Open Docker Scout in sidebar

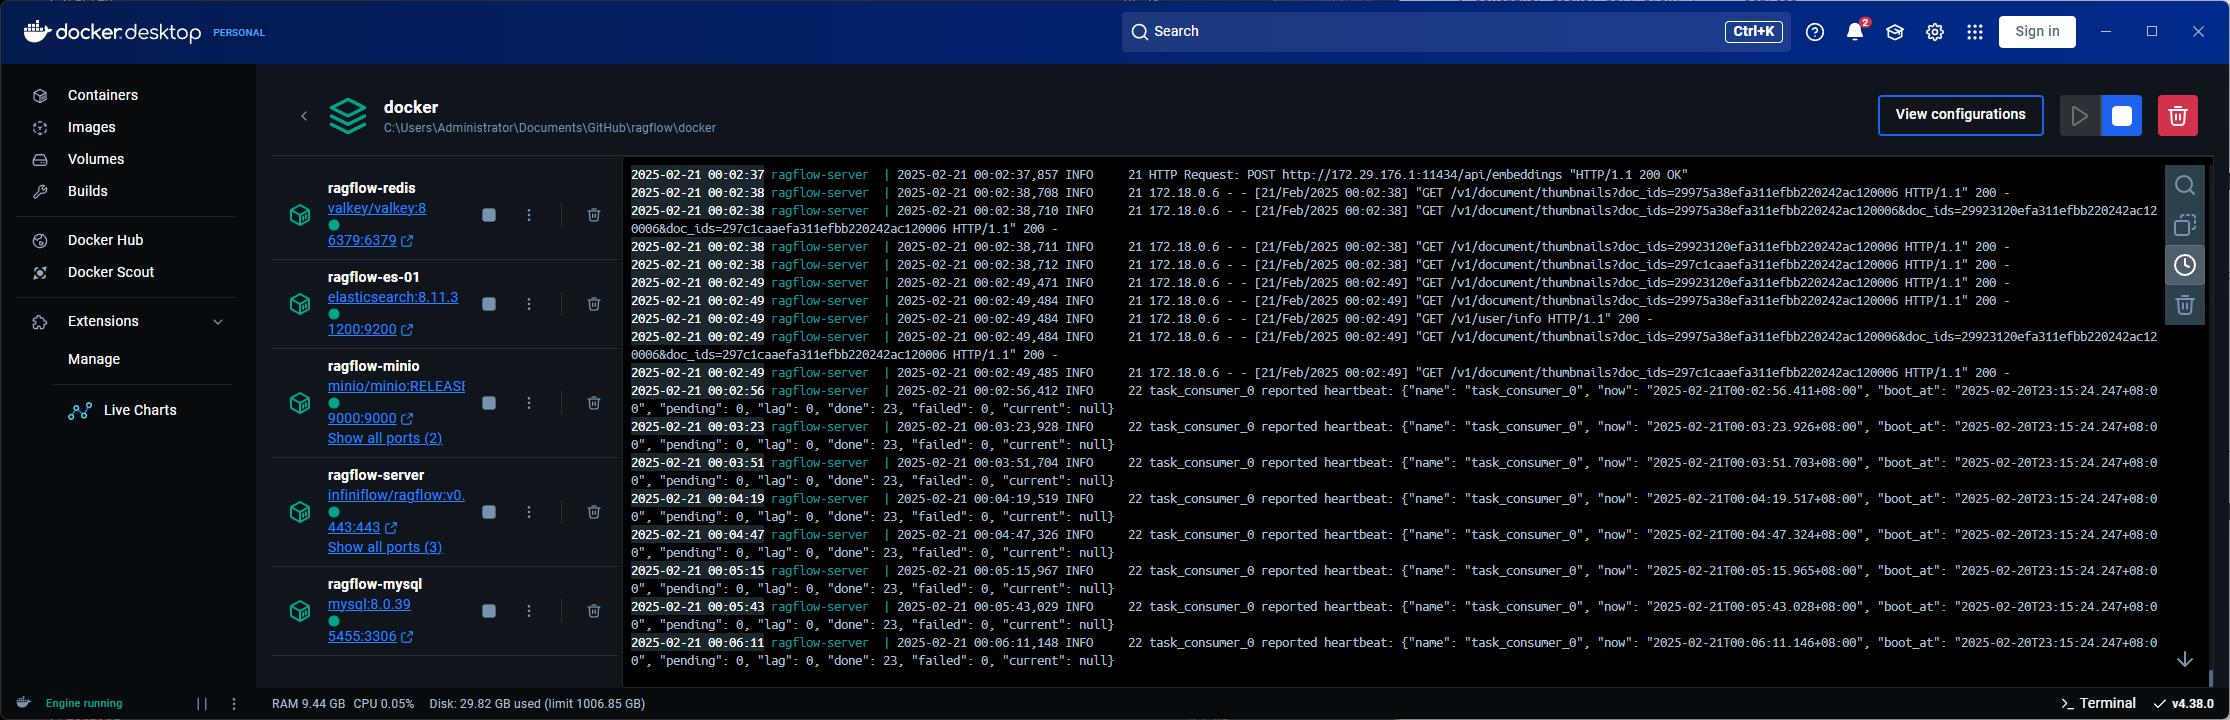[111, 272]
